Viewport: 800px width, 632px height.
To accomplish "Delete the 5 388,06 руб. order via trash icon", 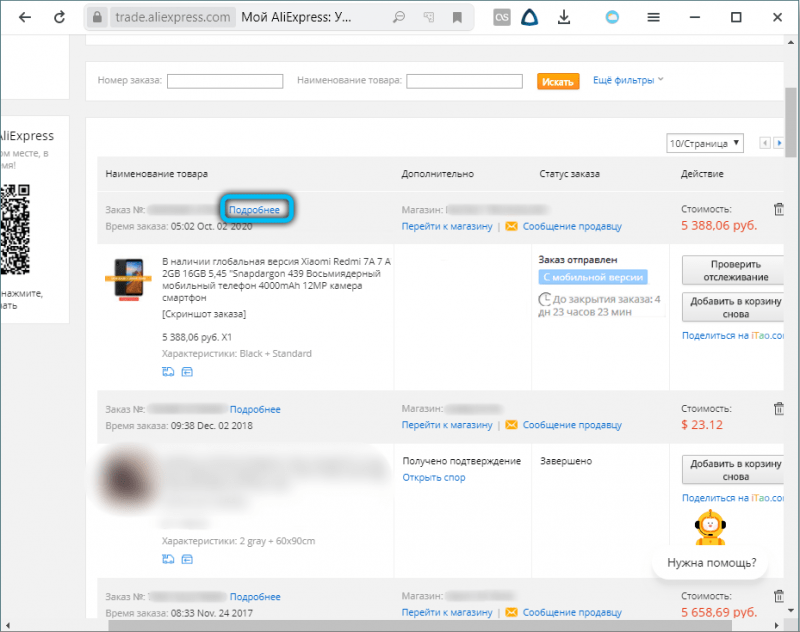I will (x=779, y=209).
